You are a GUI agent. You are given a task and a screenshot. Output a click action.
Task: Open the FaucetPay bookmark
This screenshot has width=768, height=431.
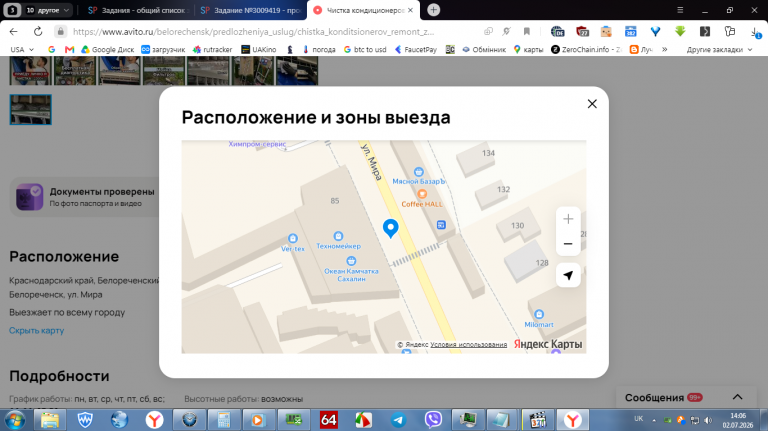click(416, 49)
